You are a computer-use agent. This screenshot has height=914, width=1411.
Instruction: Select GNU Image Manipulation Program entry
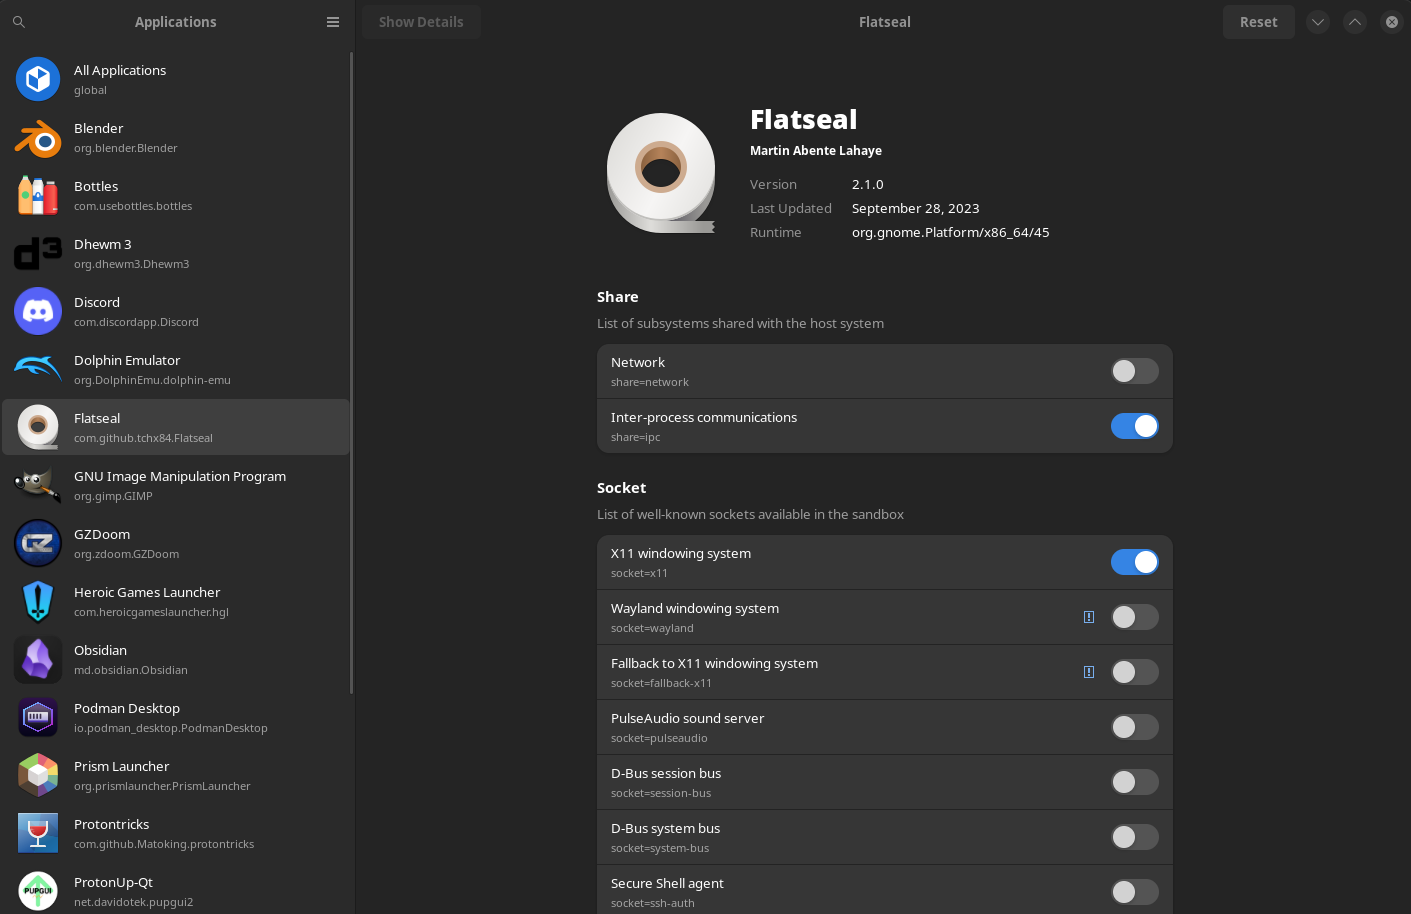tap(176, 486)
